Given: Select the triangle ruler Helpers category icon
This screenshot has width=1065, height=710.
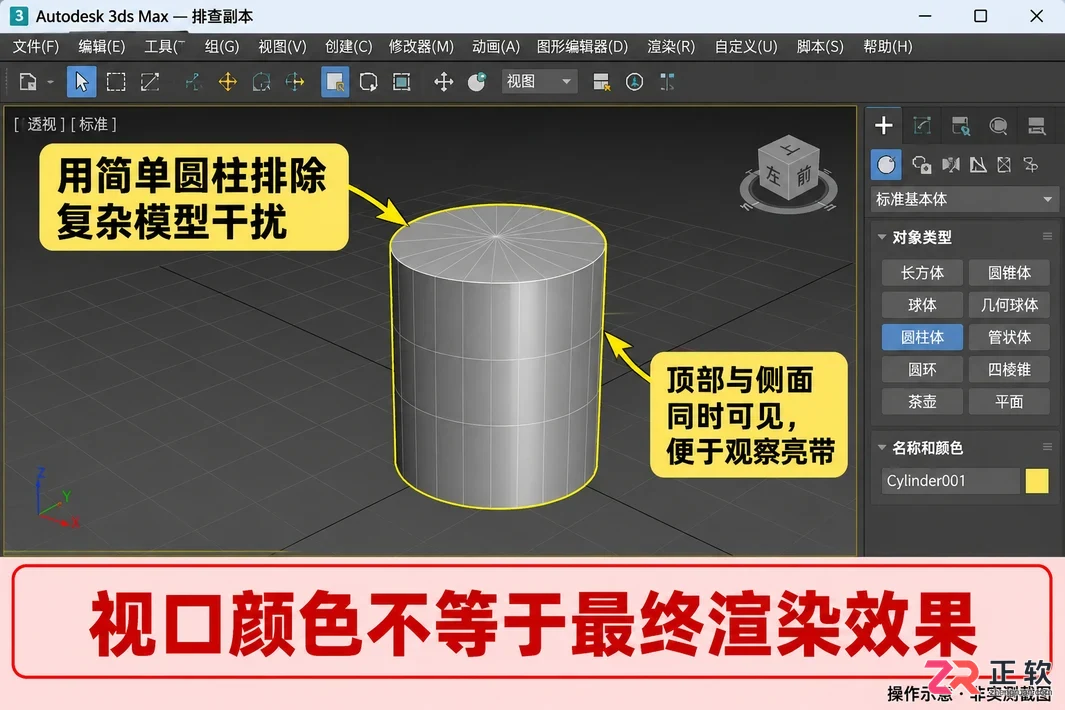Looking at the screenshot, I should (x=978, y=164).
